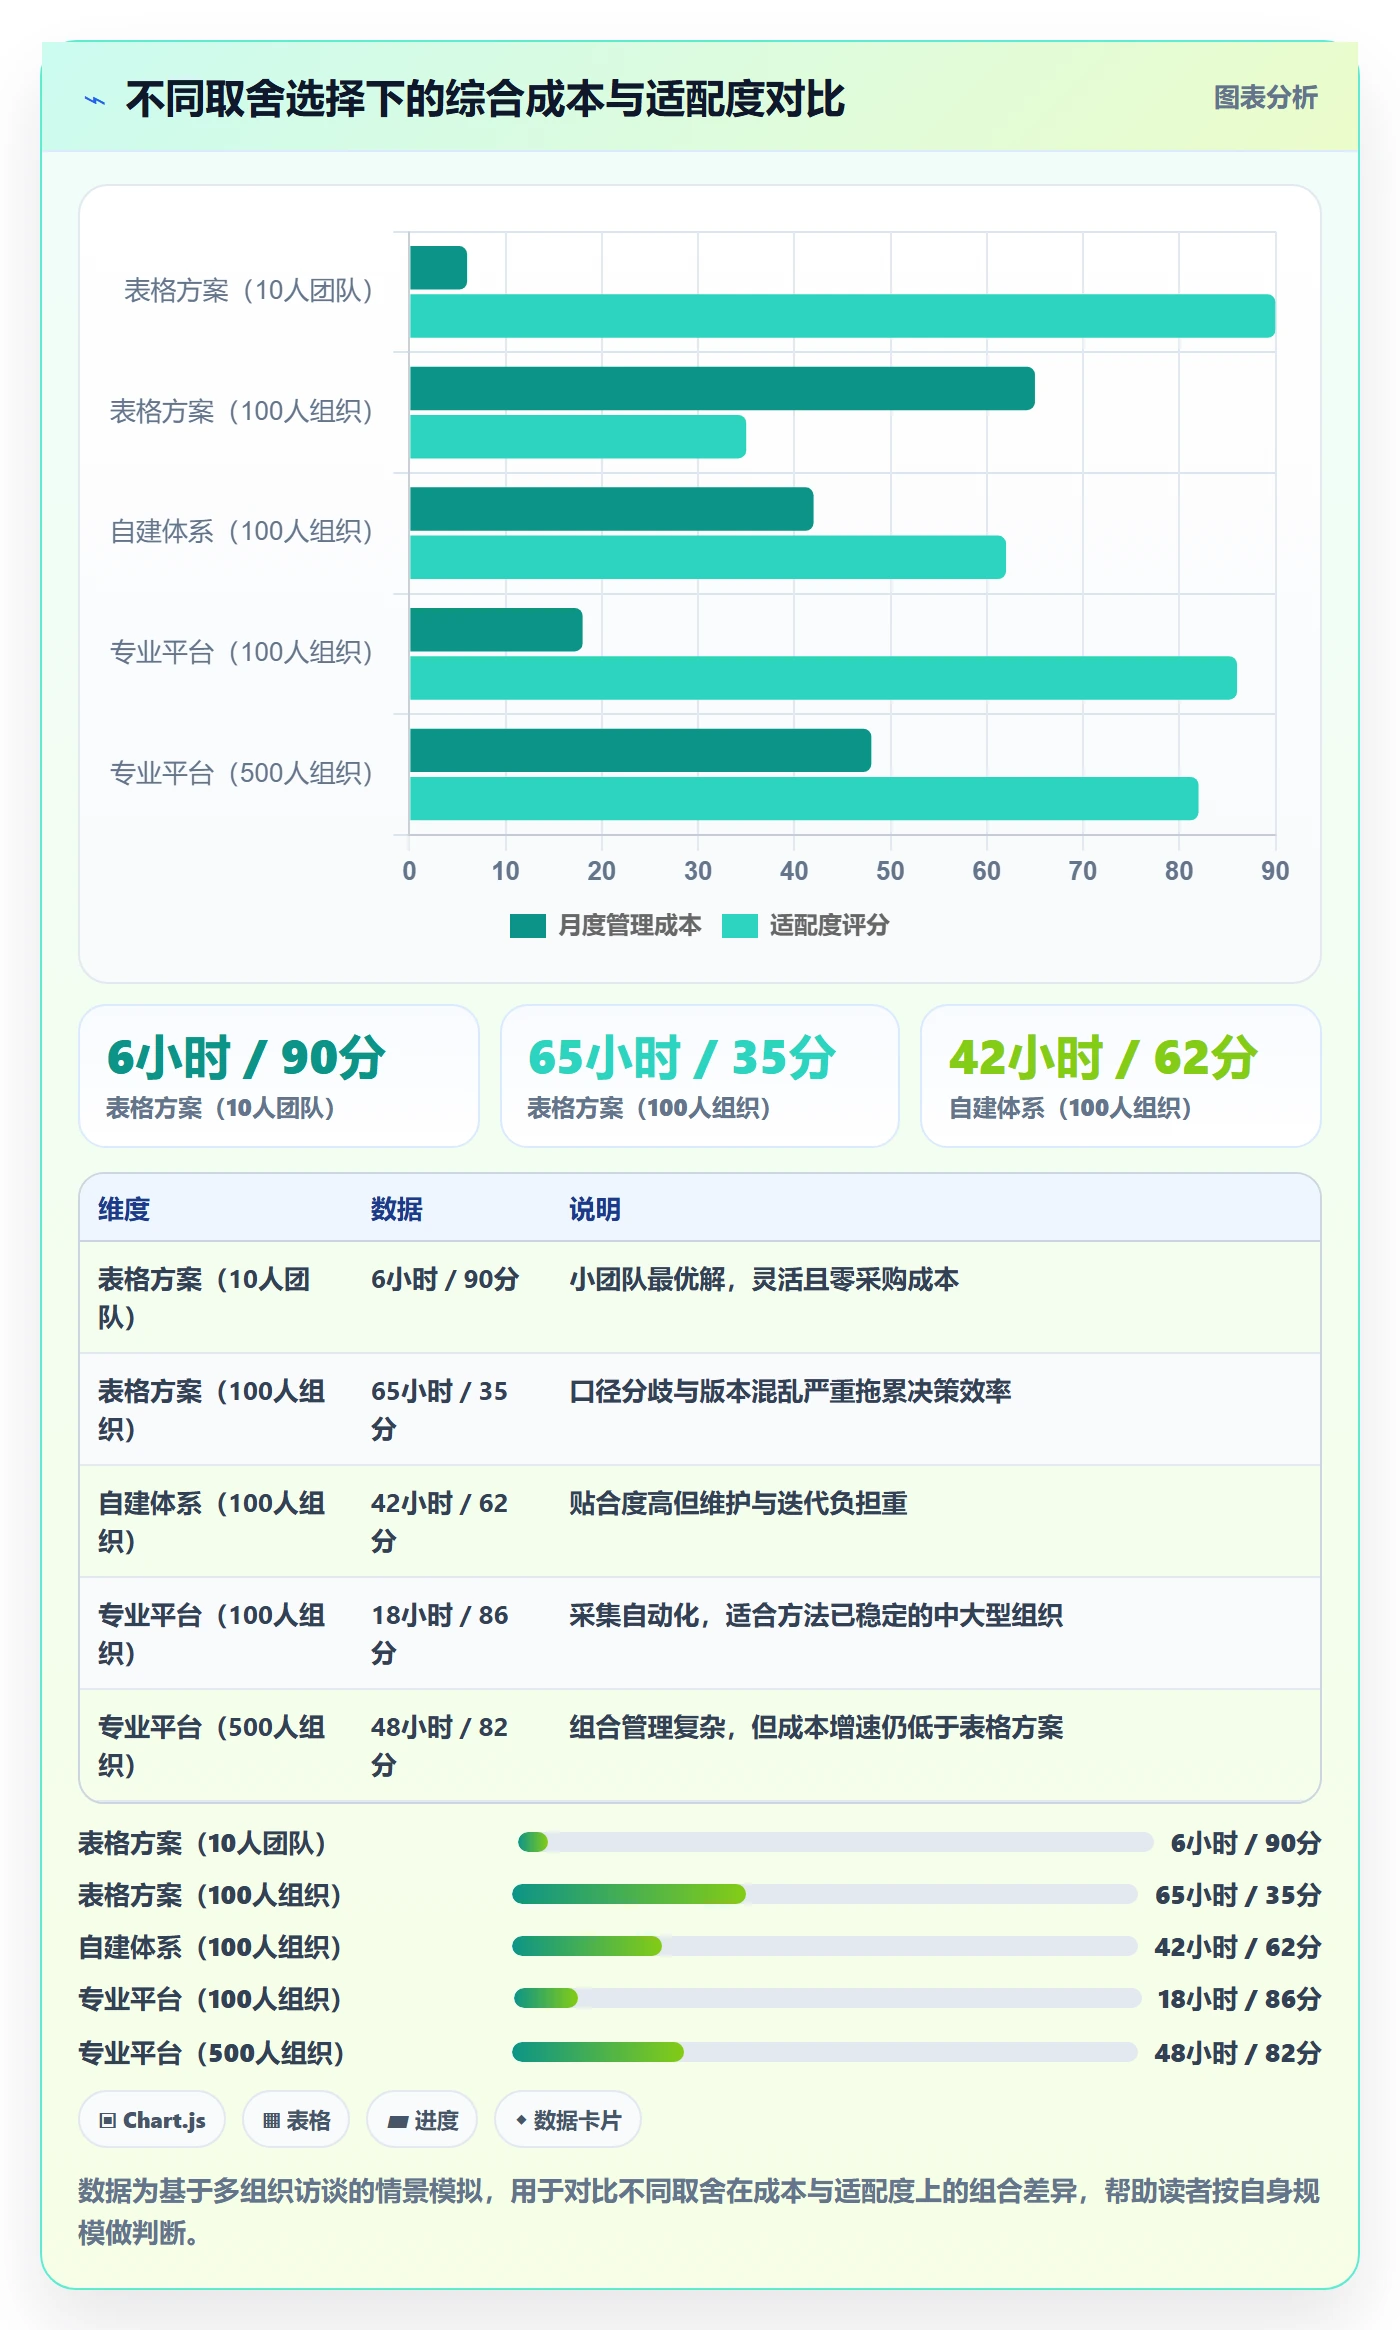1400x2330 pixels.
Task: Click the progress bar next to 42小时 / 62分
Action: (825, 1946)
